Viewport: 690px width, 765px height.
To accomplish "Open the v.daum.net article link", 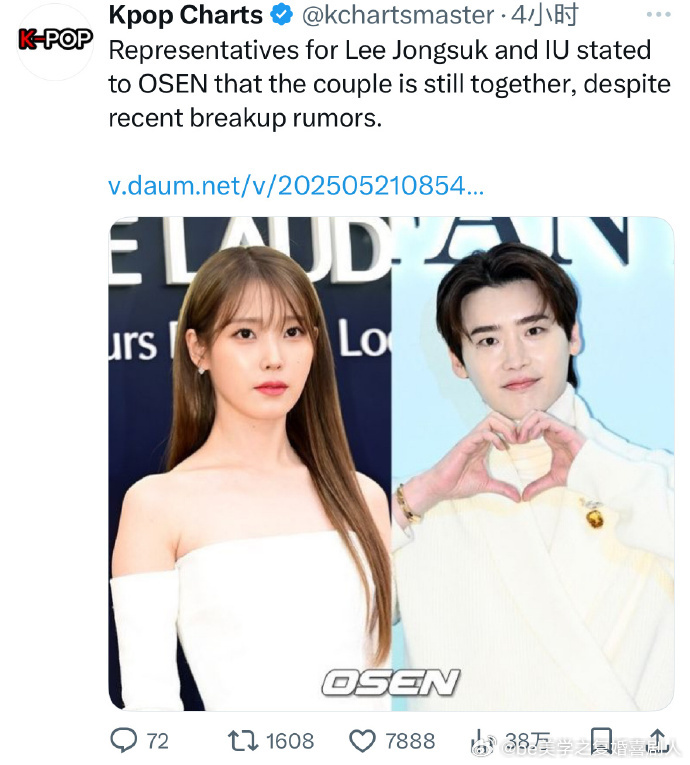I will point(296,185).
